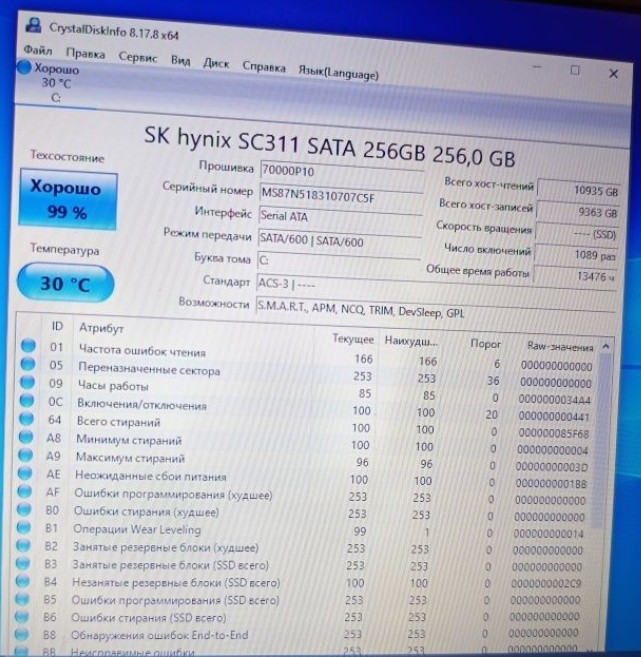
Task: Click the Raw-значения column header
Action: pyautogui.click(x=560, y=347)
